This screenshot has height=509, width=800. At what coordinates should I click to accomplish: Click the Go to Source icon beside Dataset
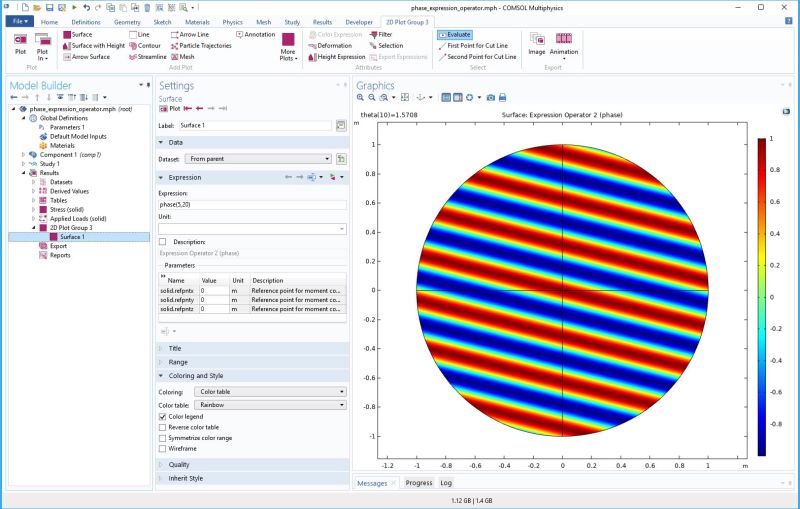(341, 159)
